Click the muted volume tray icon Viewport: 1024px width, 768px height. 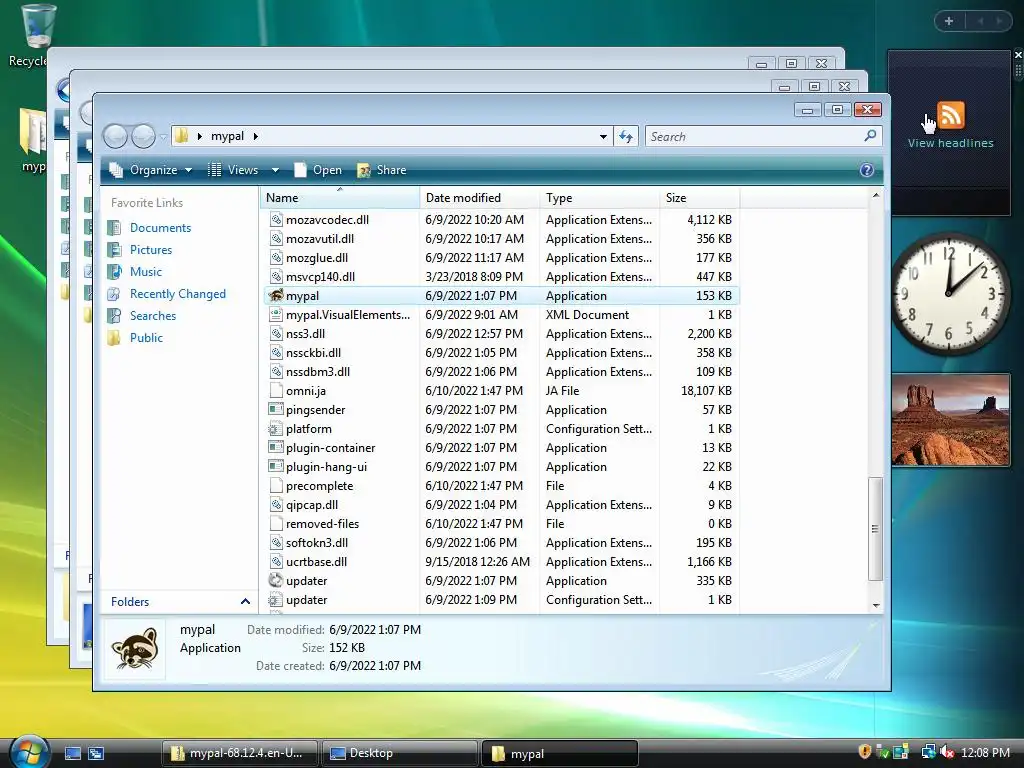948,752
